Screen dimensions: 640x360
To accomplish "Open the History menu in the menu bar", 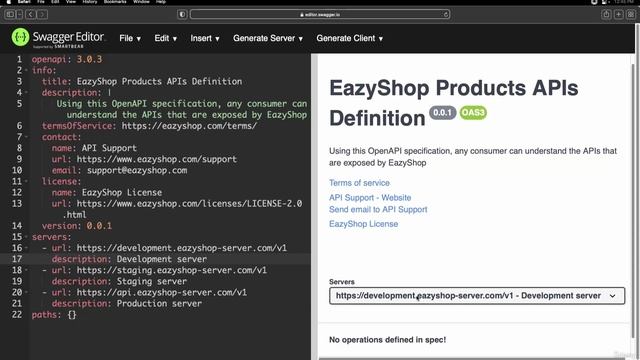I will click(x=90, y=2).
